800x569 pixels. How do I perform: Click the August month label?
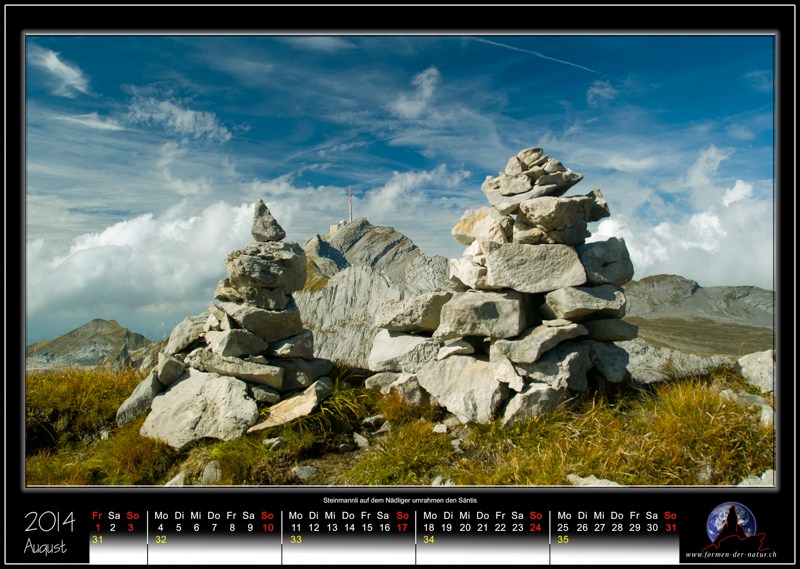coord(46,546)
